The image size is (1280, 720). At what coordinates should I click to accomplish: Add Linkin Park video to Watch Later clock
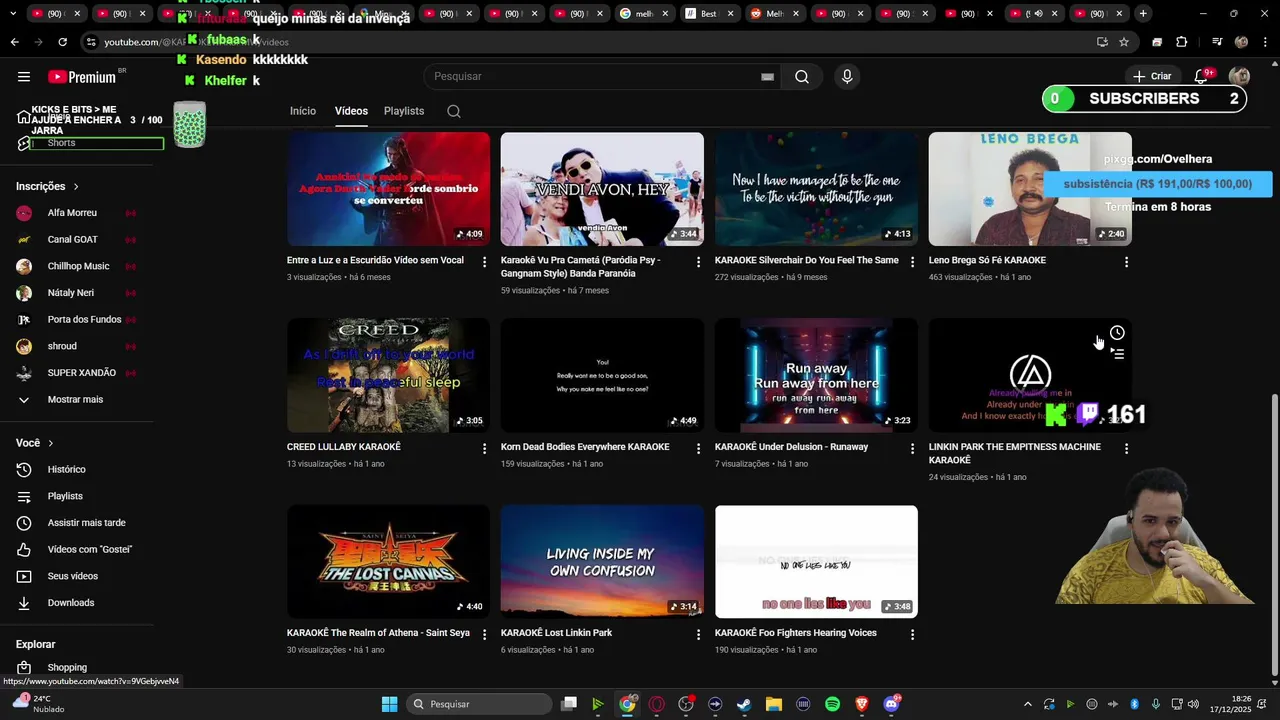[1117, 333]
